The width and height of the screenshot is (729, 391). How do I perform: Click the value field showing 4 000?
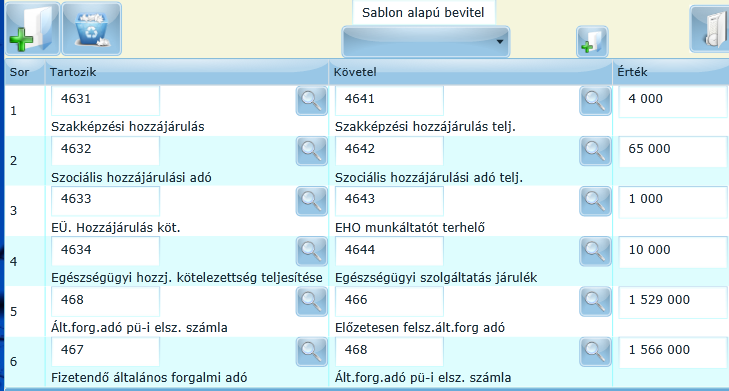(674, 101)
